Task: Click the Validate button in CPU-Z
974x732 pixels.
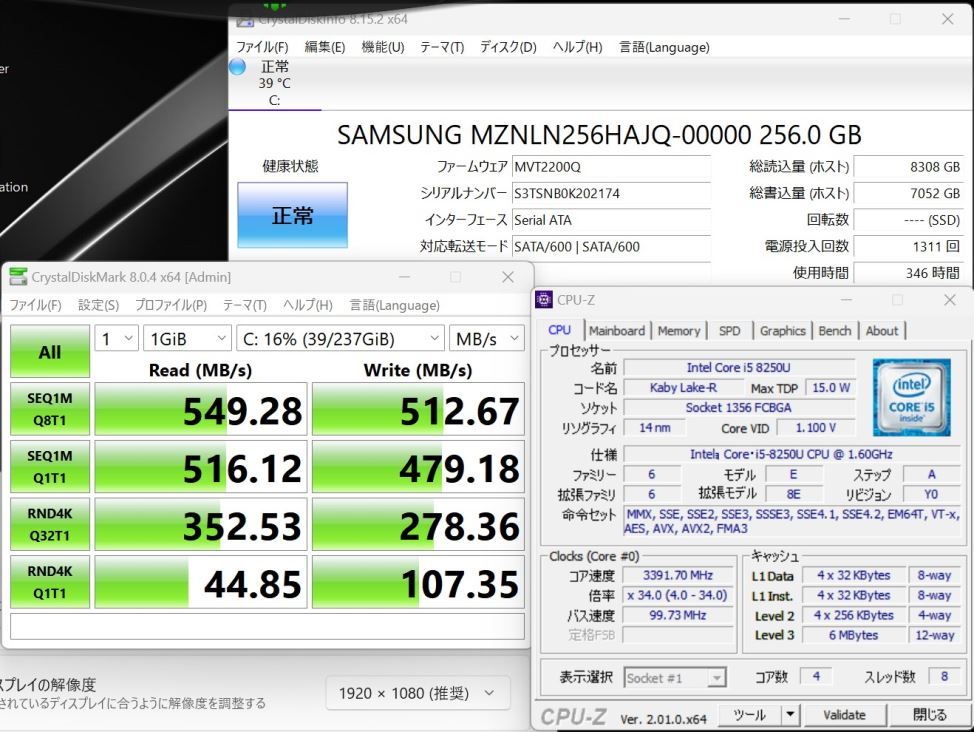Action: 844,715
